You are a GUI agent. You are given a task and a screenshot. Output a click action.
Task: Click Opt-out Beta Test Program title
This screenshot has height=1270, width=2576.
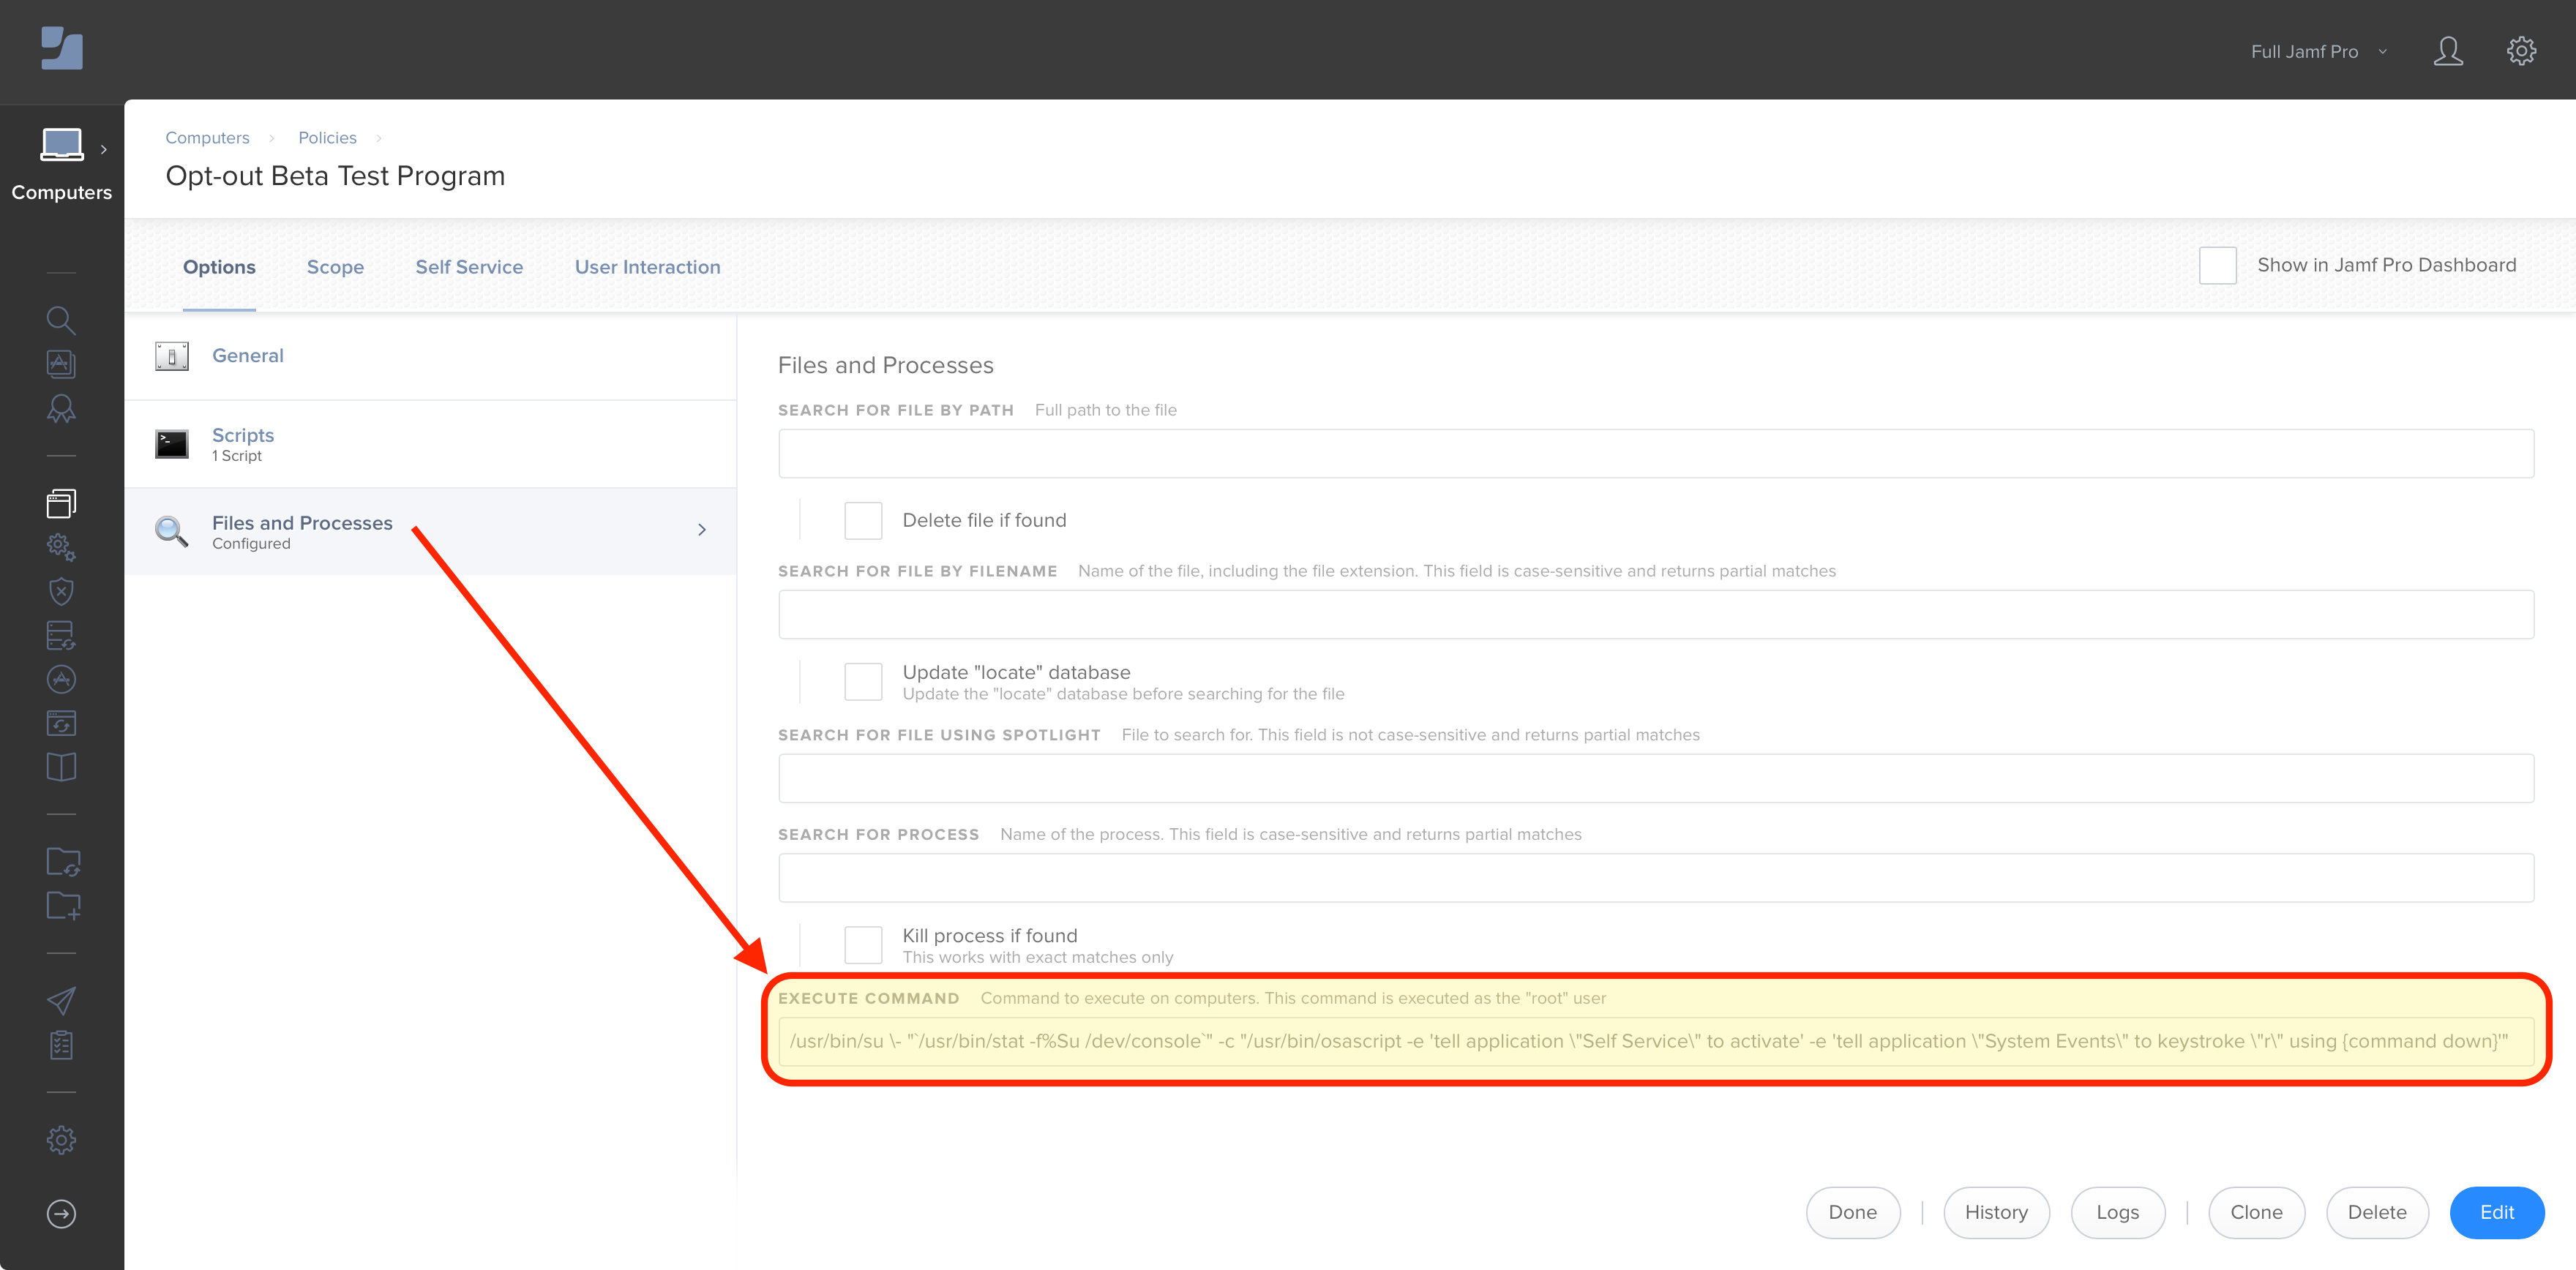[x=335, y=176]
